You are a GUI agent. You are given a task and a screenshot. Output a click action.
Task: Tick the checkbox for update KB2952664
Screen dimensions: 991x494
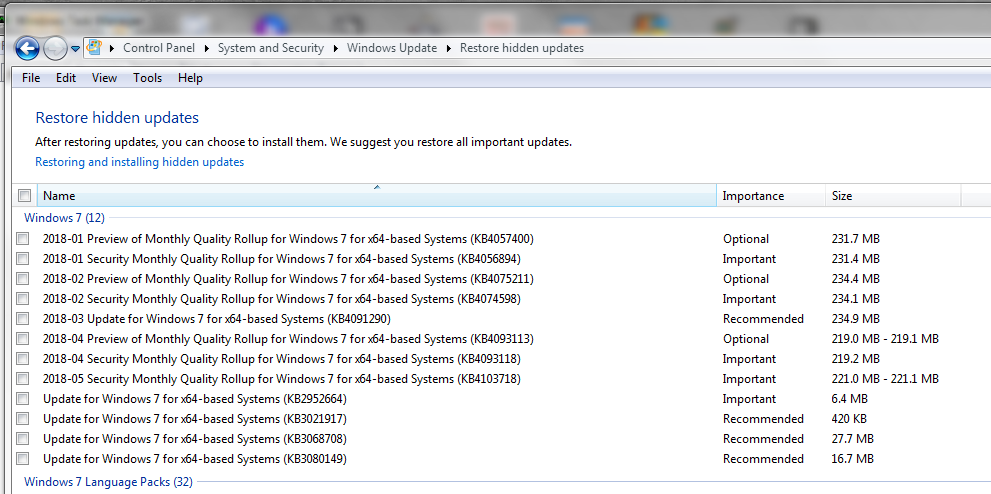[x=23, y=399]
